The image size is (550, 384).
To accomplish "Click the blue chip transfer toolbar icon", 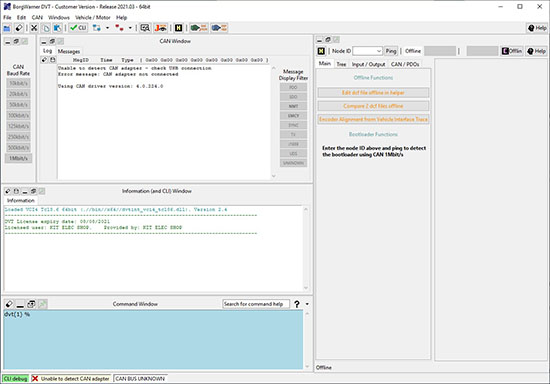I will click(219, 28).
